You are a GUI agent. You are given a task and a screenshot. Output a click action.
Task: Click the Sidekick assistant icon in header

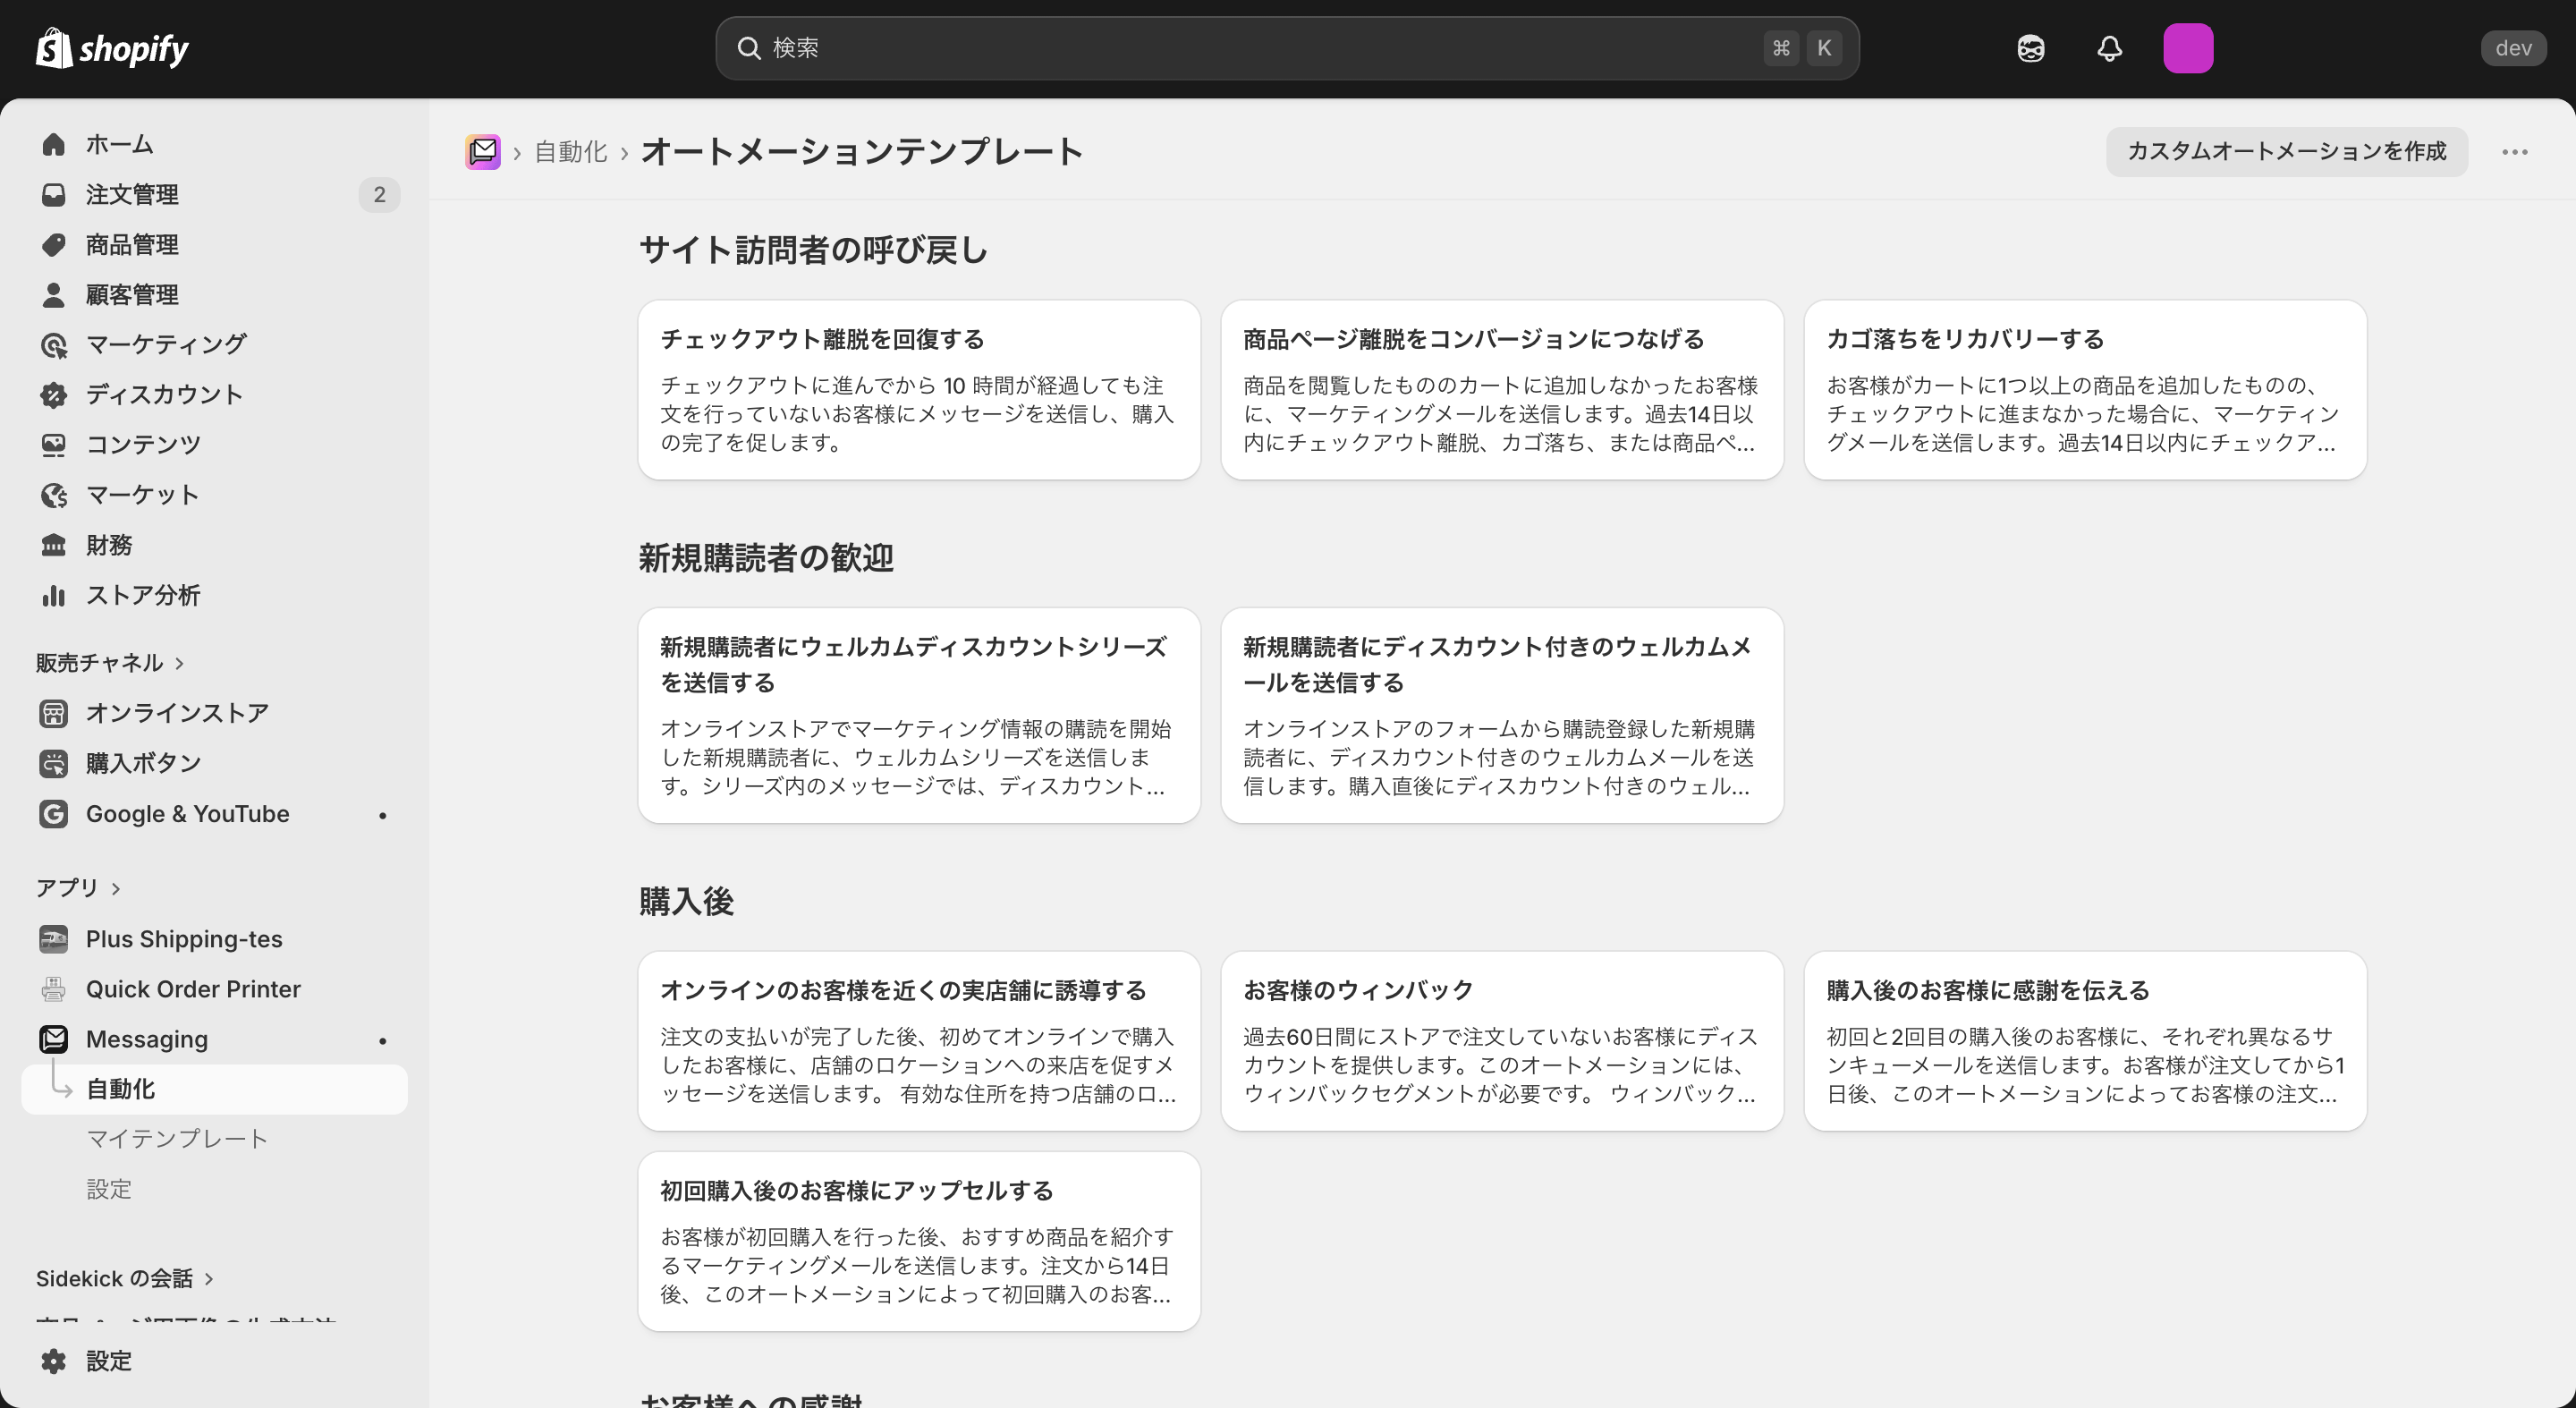click(x=2030, y=47)
